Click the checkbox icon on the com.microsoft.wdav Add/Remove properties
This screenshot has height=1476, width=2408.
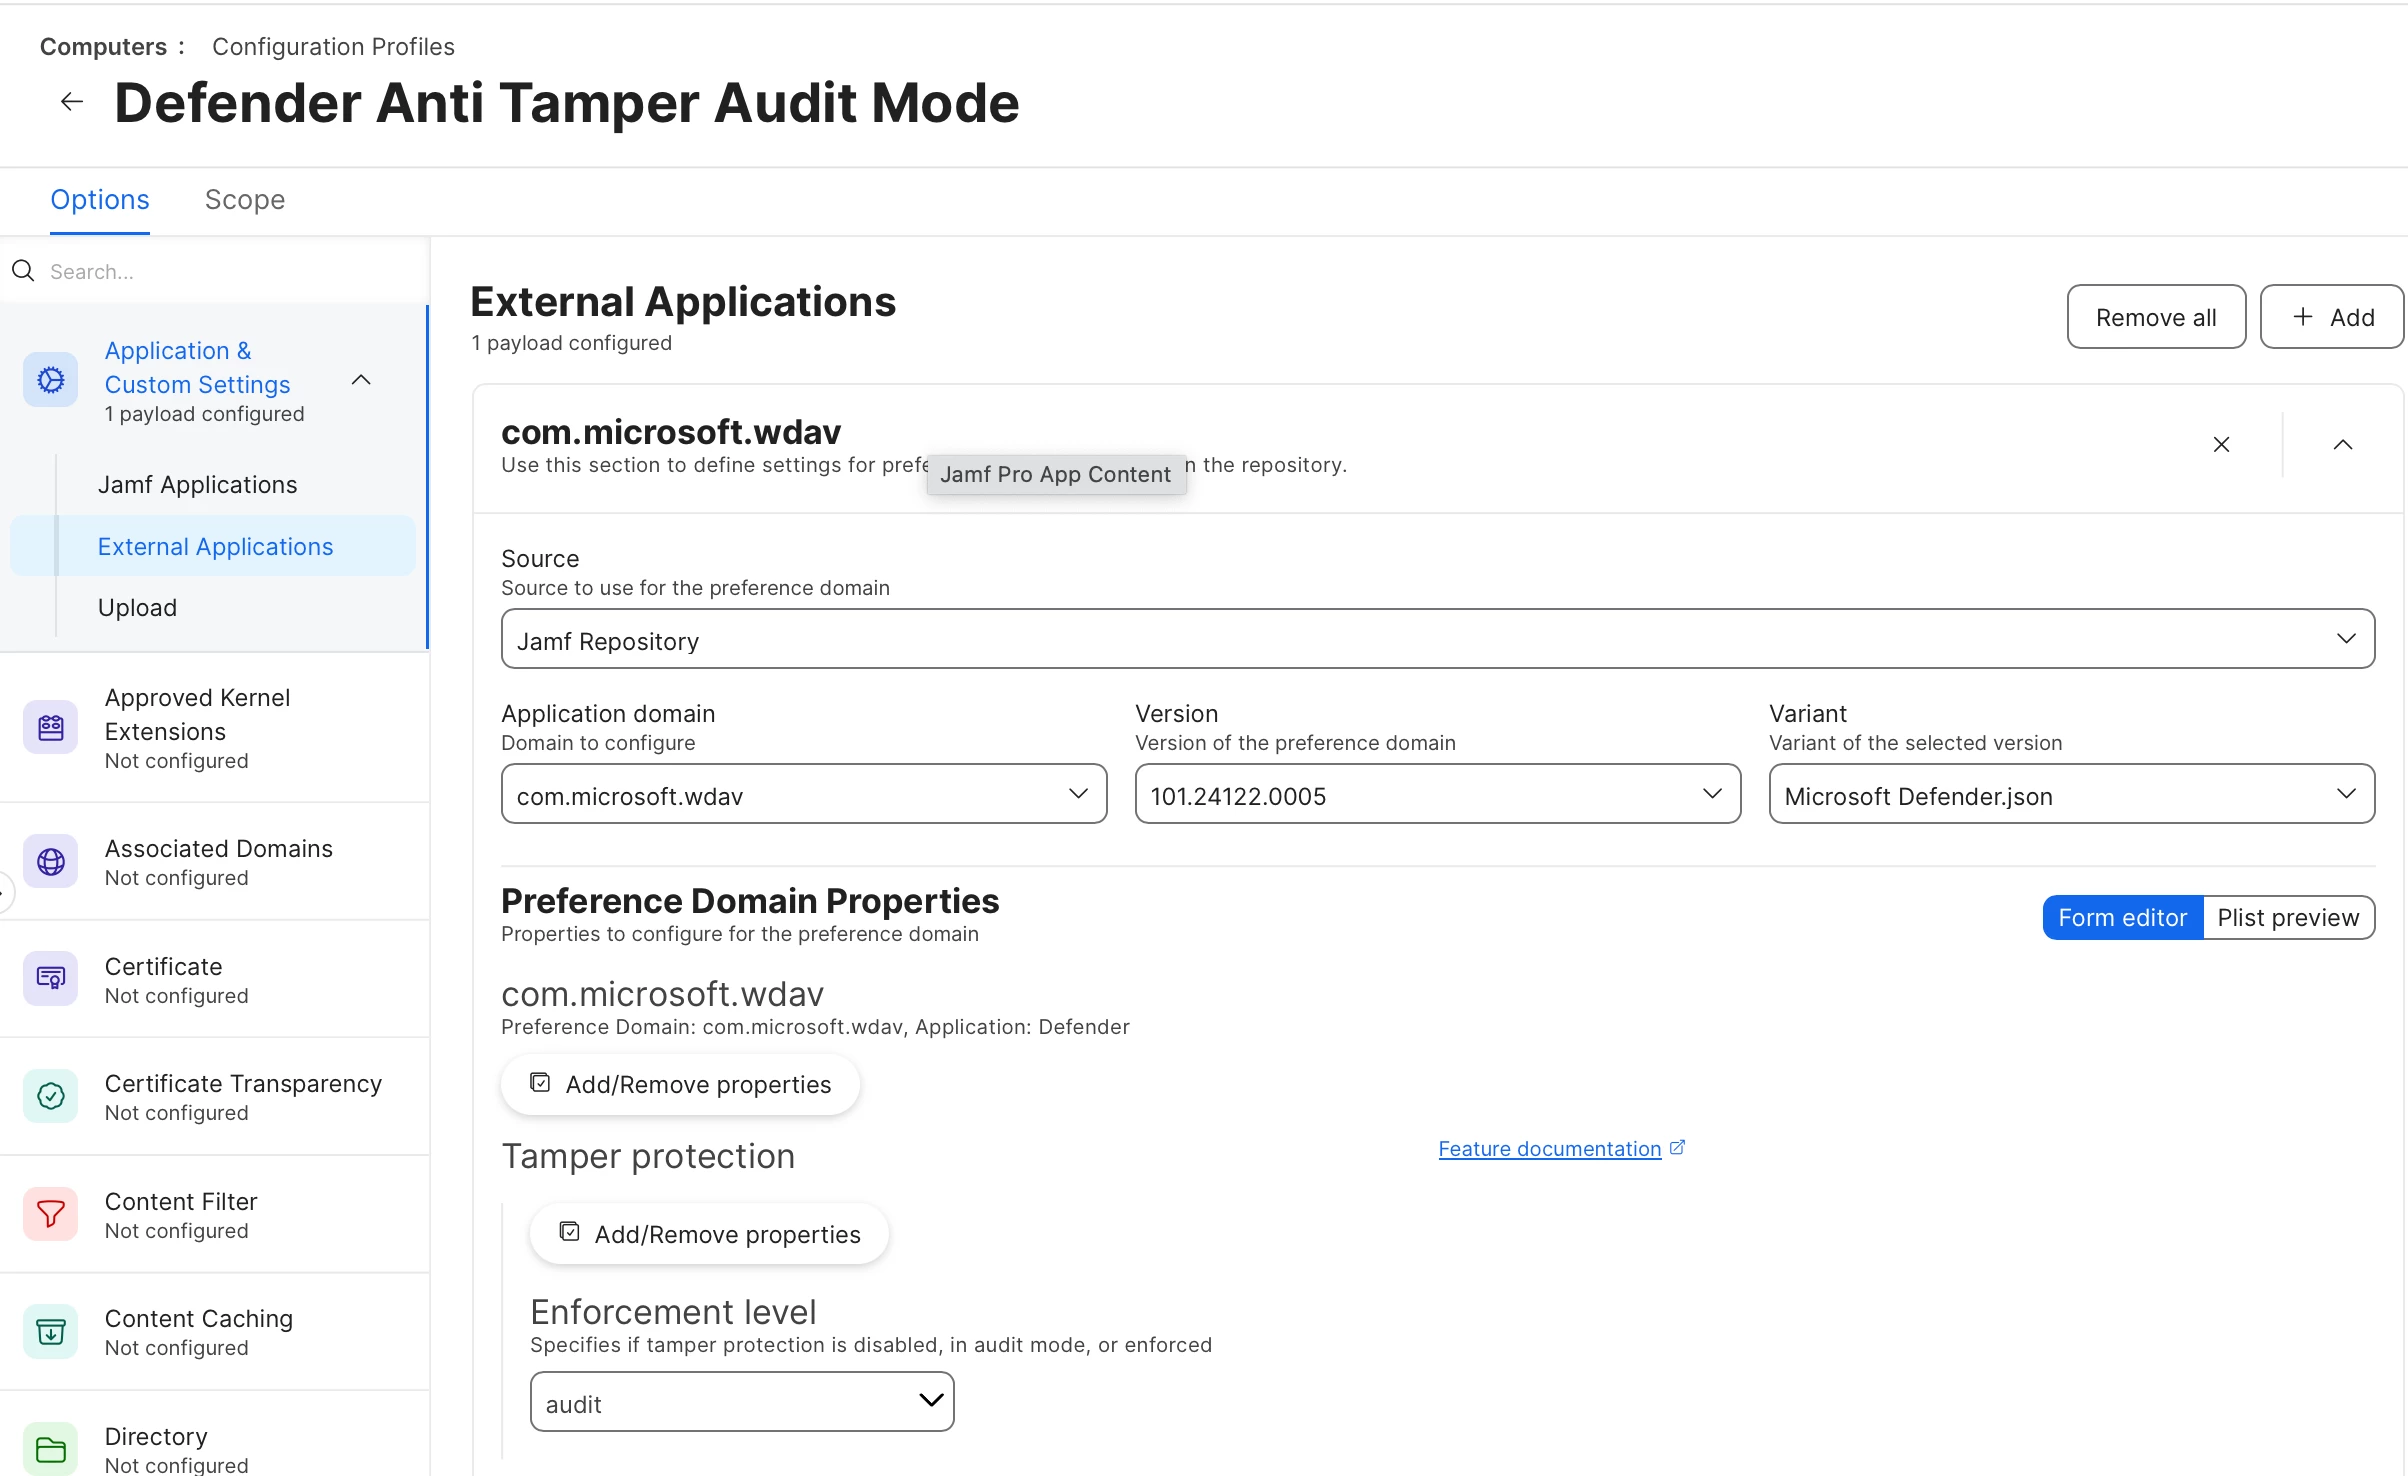[540, 1083]
